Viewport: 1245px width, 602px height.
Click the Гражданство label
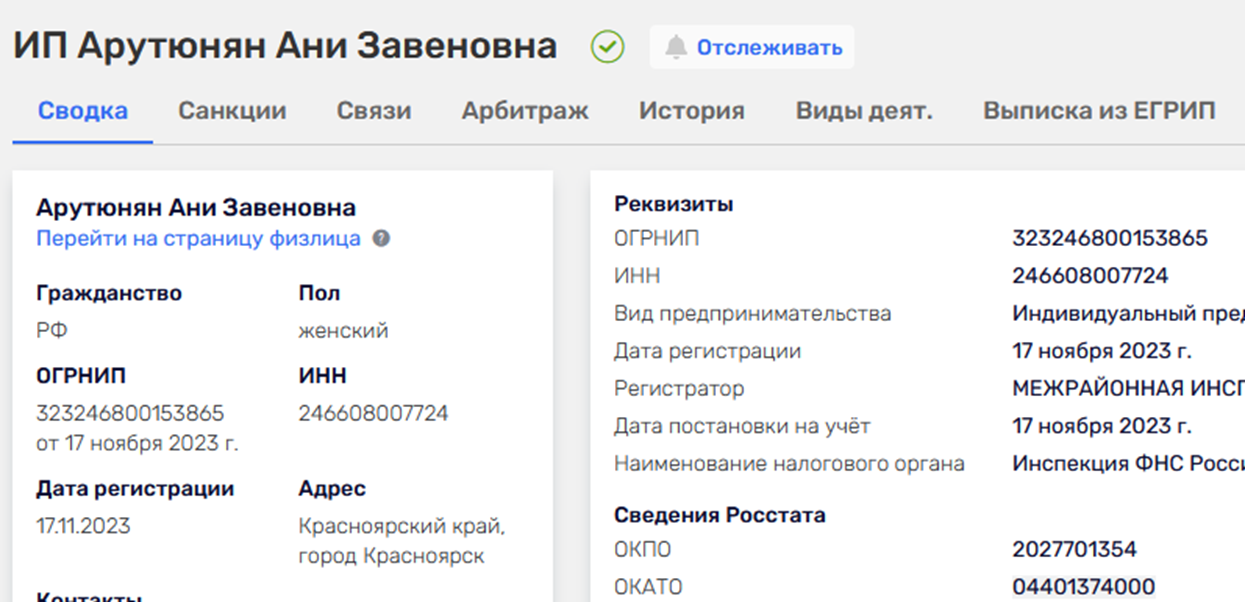tap(109, 294)
